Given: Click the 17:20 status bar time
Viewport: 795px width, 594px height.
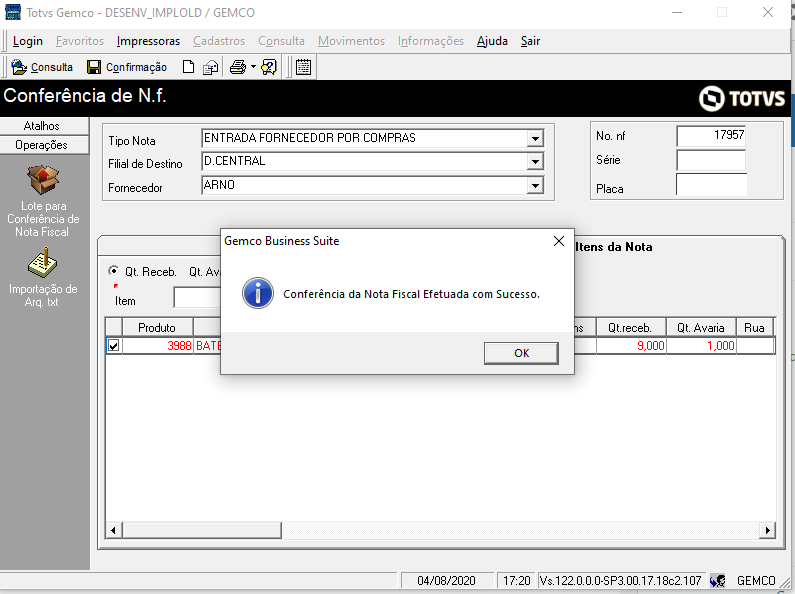Looking at the screenshot, I should coord(516,580).
